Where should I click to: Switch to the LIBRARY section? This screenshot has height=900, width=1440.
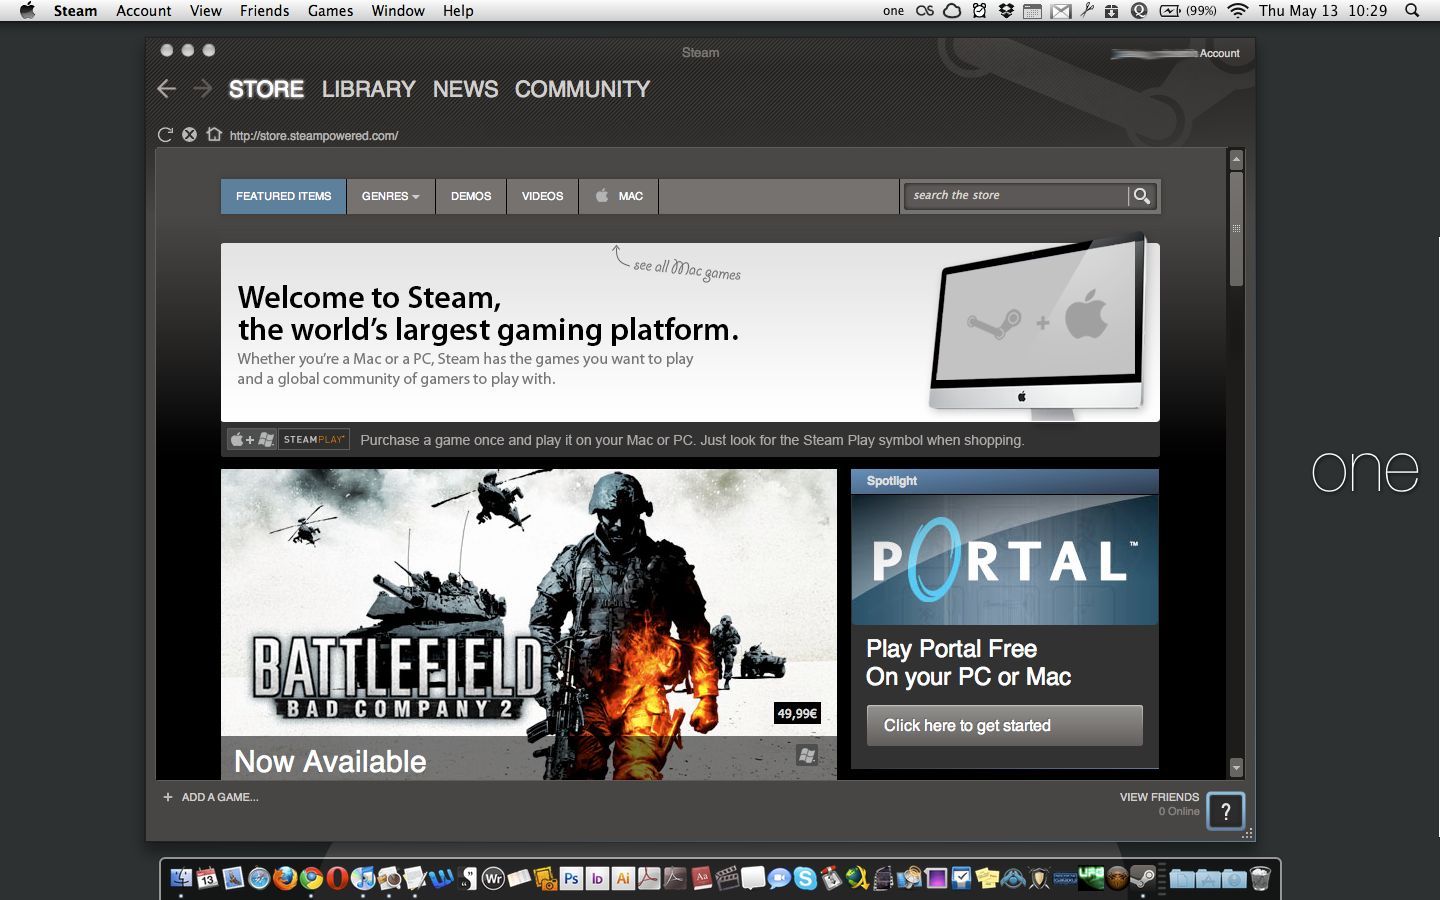(x=368, y=89)
